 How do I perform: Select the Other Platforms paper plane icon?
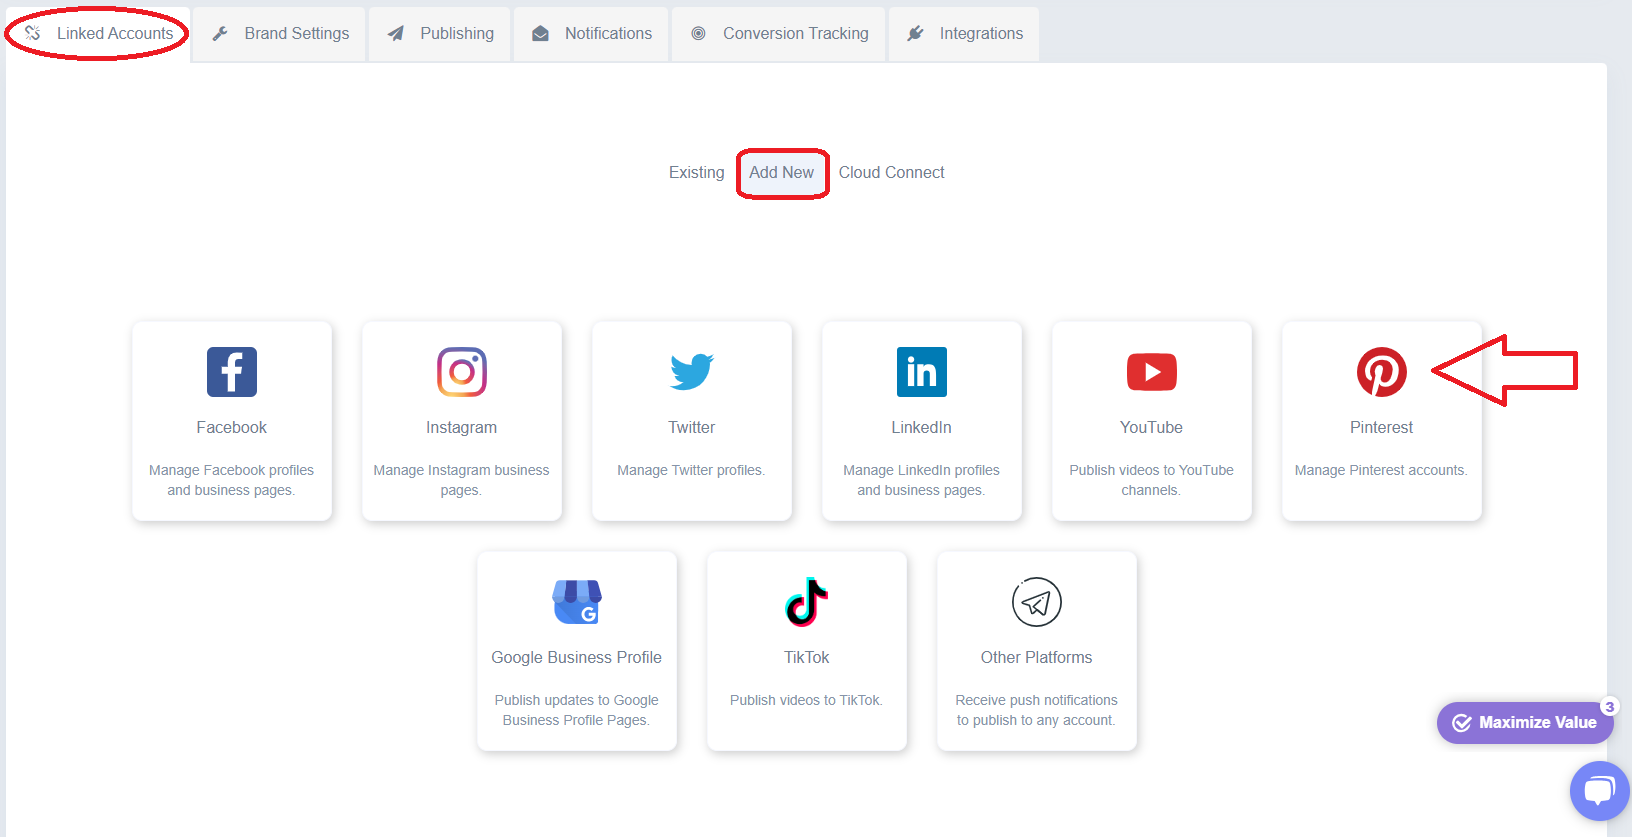pos(1037,602)
